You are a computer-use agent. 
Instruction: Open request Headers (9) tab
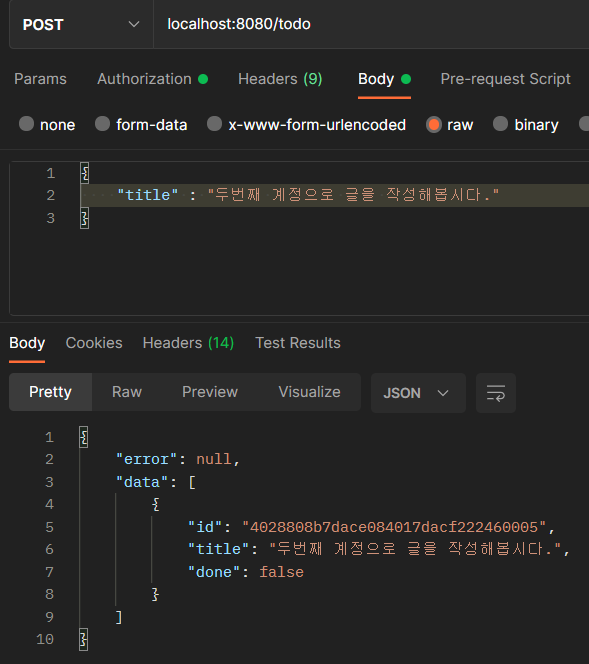(280, 79)
